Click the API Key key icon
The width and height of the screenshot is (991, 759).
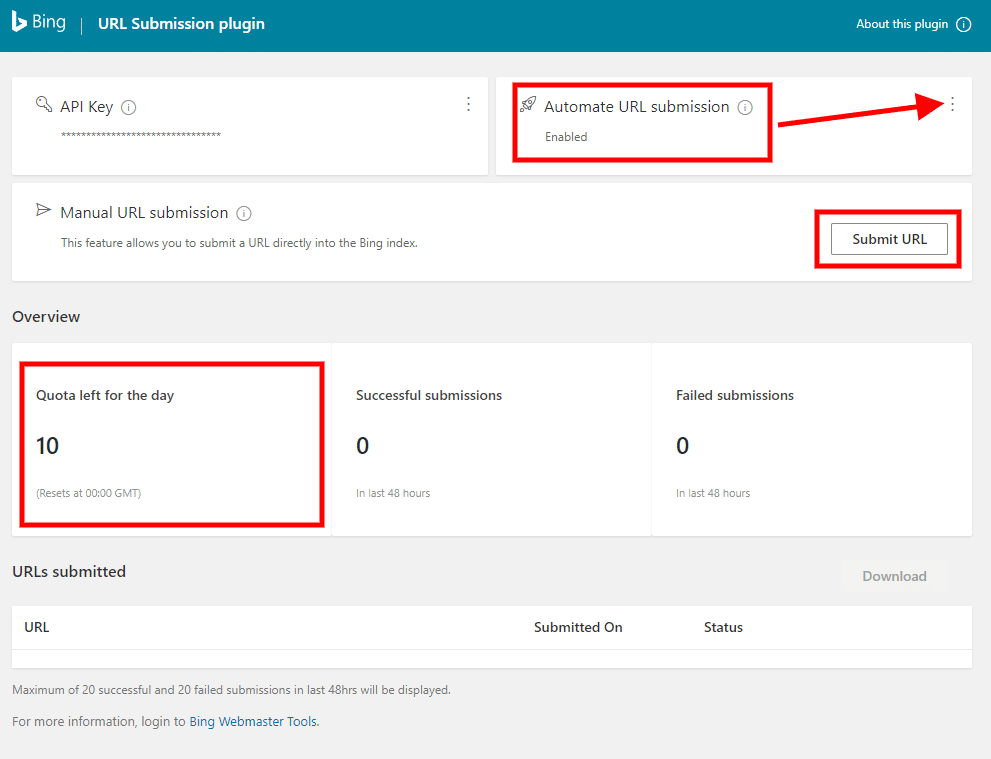44,104
